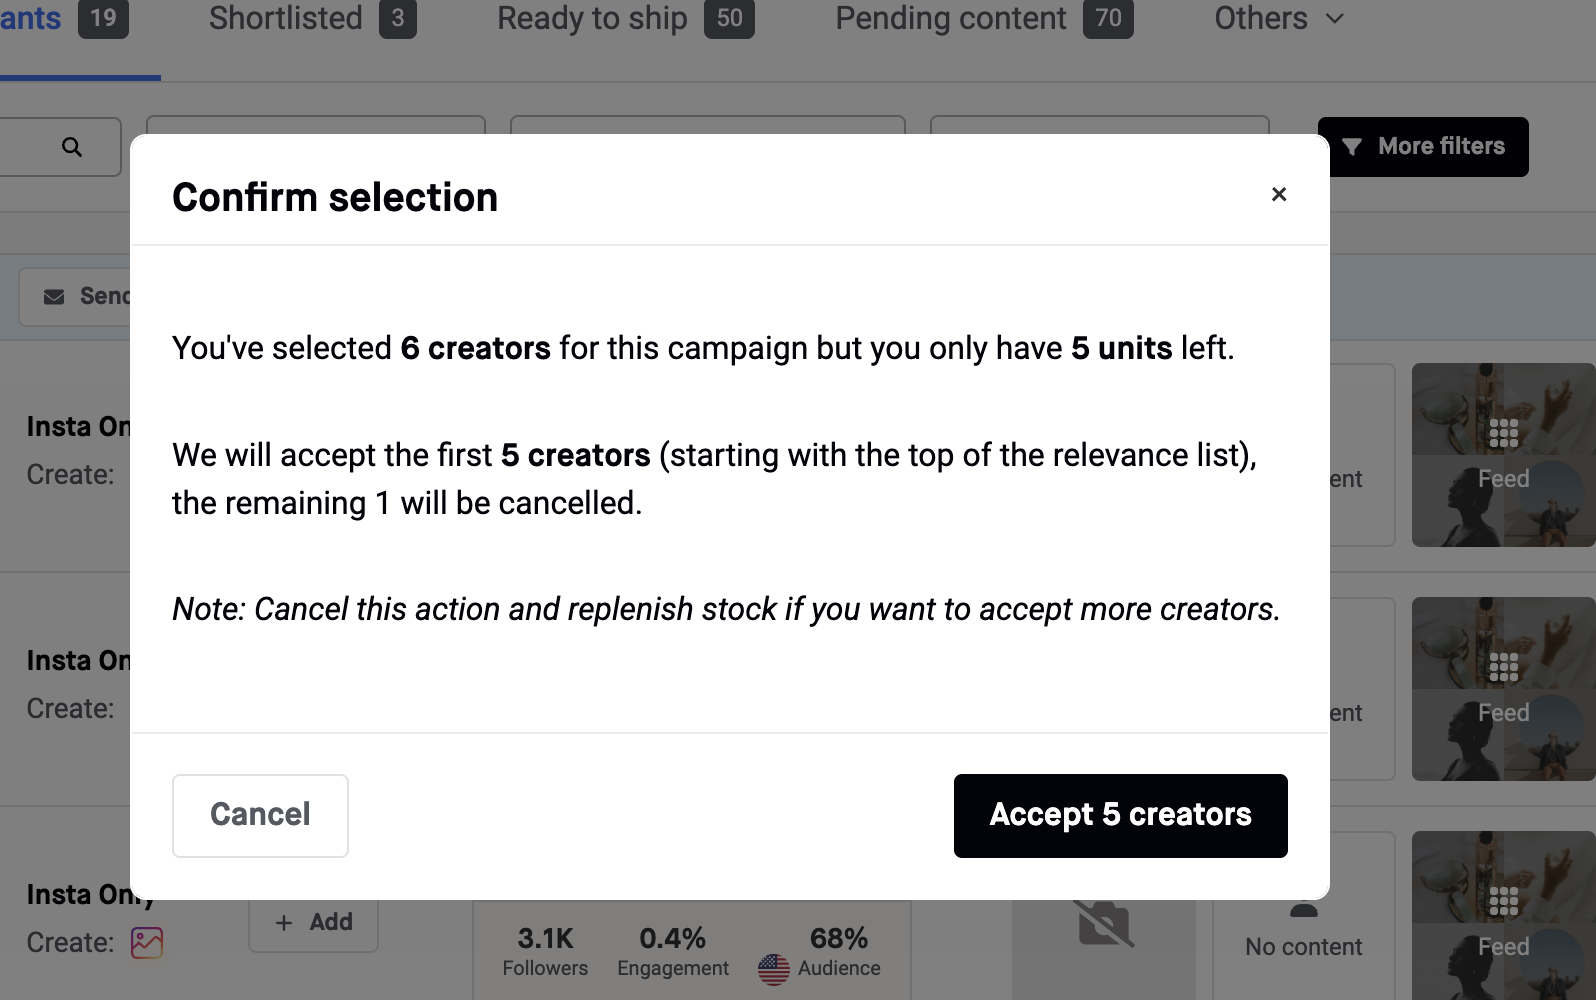The width and height of the screenshot is (1596, 1000).
Task: Open the first Feed thumbnail
Action: pyautogui.click(x=1502, y=455)
